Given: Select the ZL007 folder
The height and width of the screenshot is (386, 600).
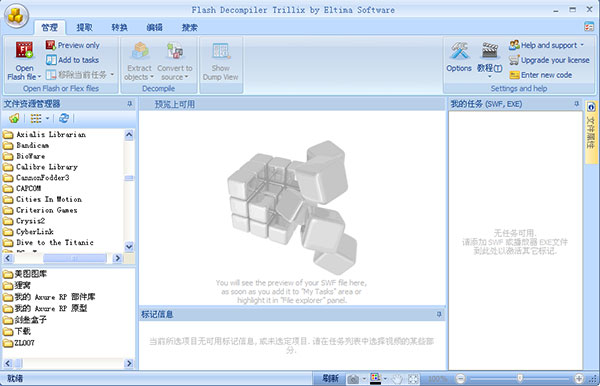Looking at the screenshot, I should [x=19, y=343].
